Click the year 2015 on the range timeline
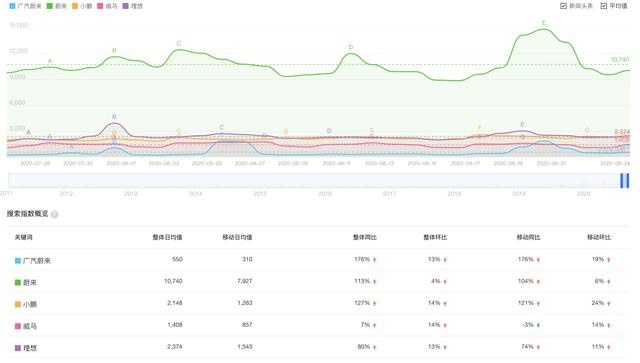 pos(260,194)
